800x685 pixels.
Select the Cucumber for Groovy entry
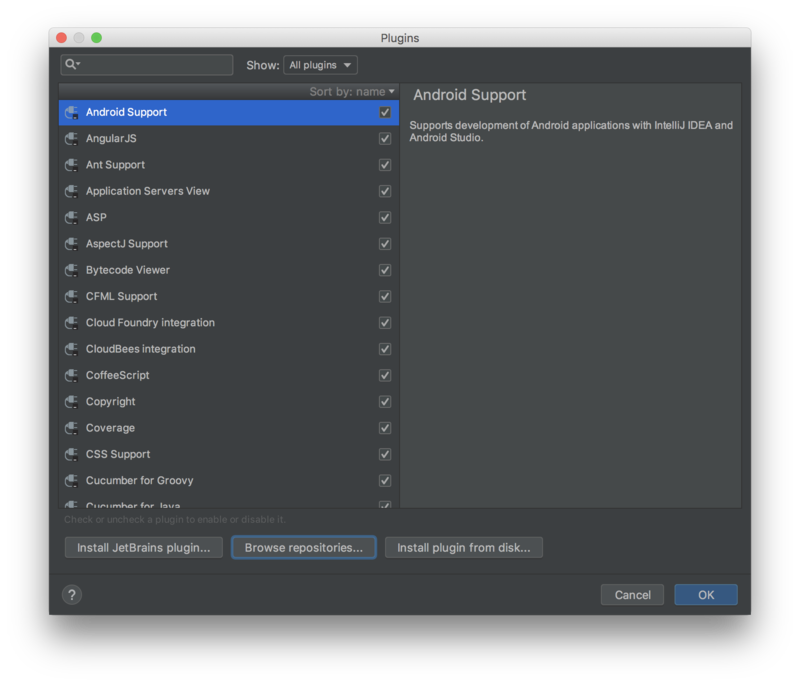click(139, 481)
